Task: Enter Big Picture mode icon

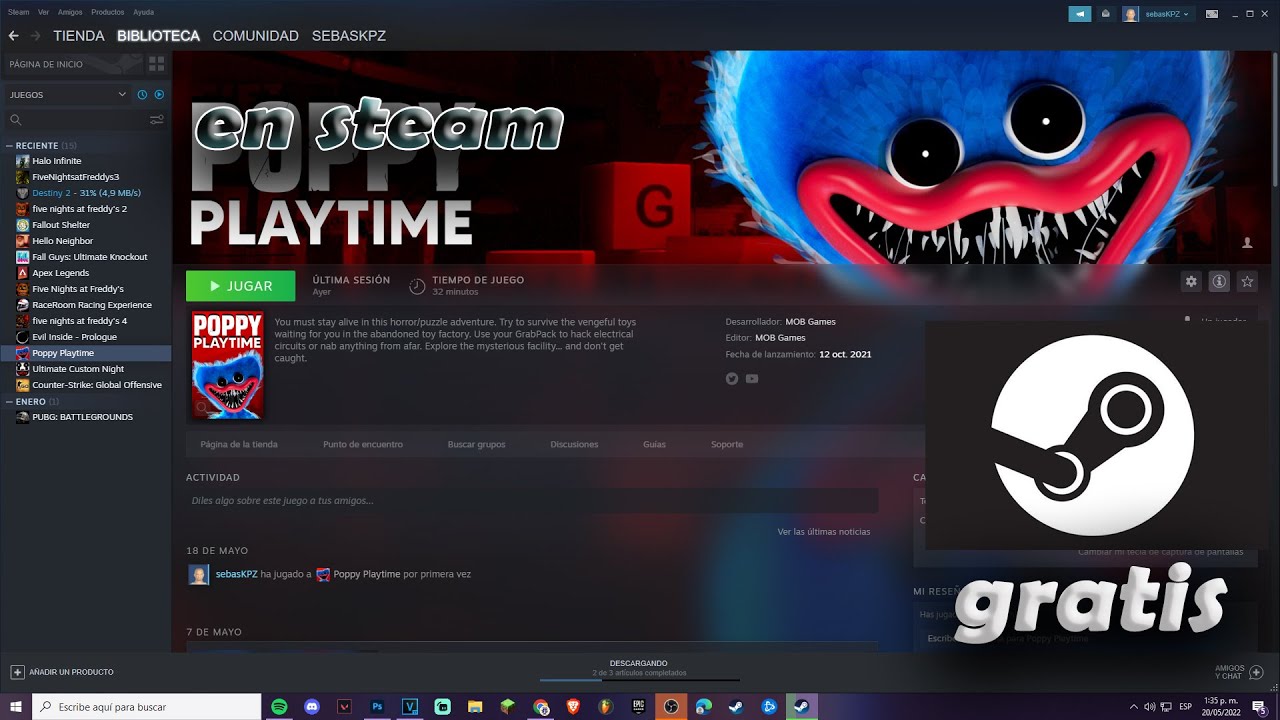Action: (x=1212, y=14)
